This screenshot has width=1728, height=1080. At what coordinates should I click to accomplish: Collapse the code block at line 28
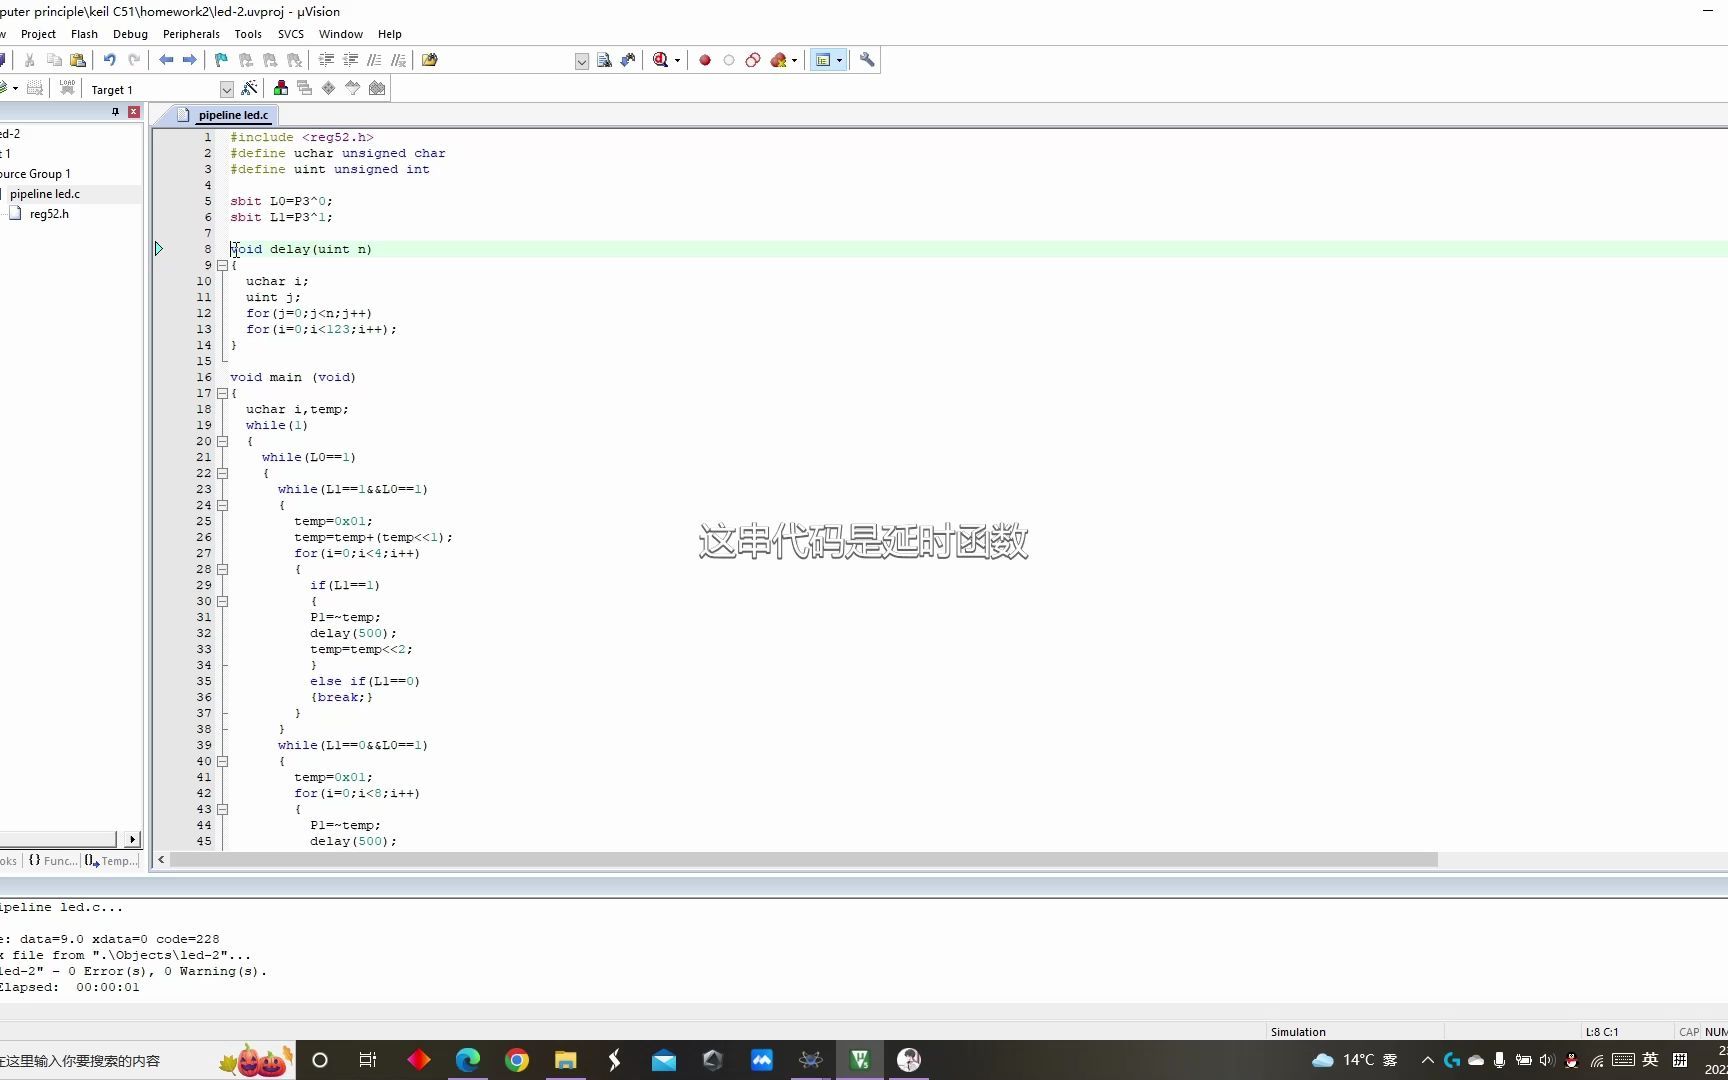pos(222,569)
